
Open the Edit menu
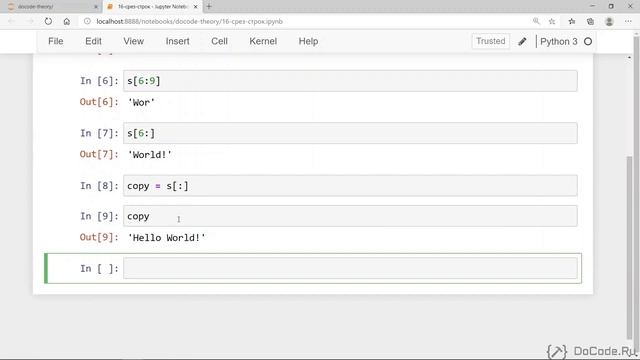click(x=93, y=41)
